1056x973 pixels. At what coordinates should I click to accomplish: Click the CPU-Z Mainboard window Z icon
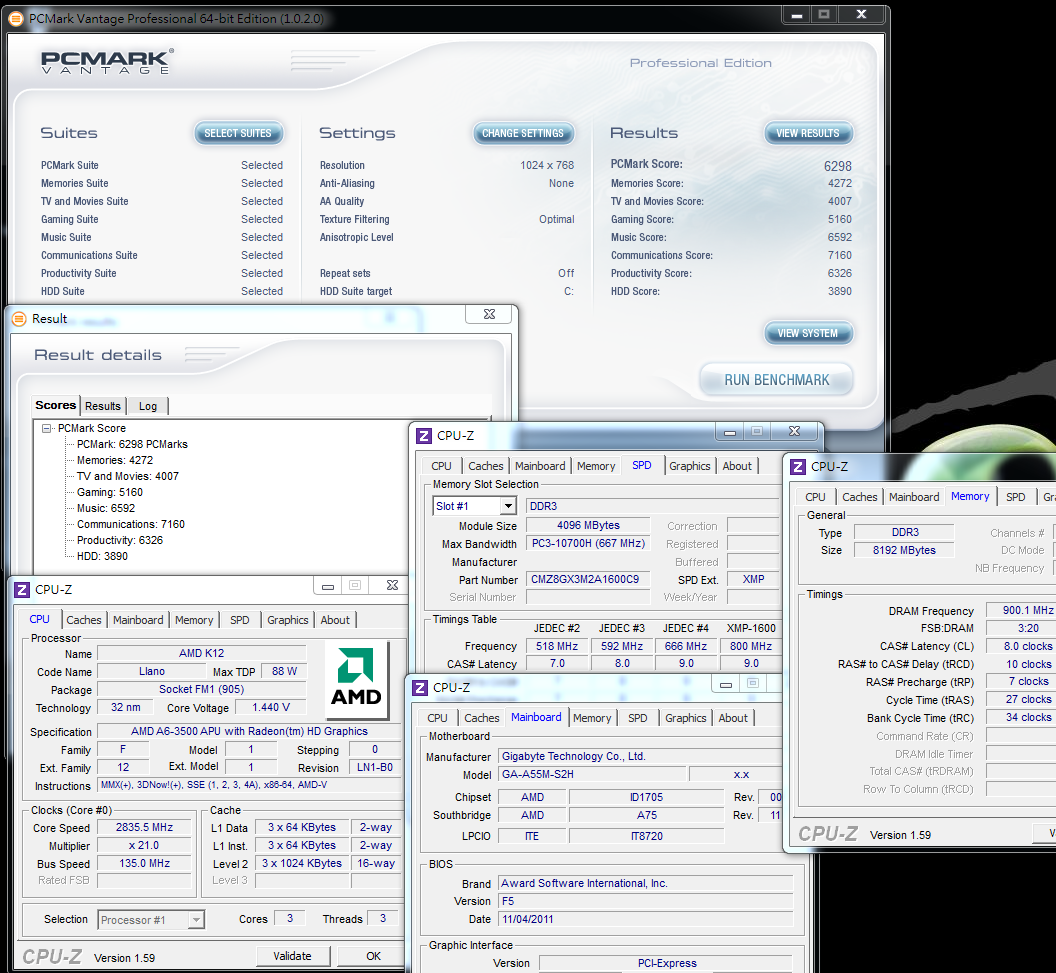(x=420, y=687)
